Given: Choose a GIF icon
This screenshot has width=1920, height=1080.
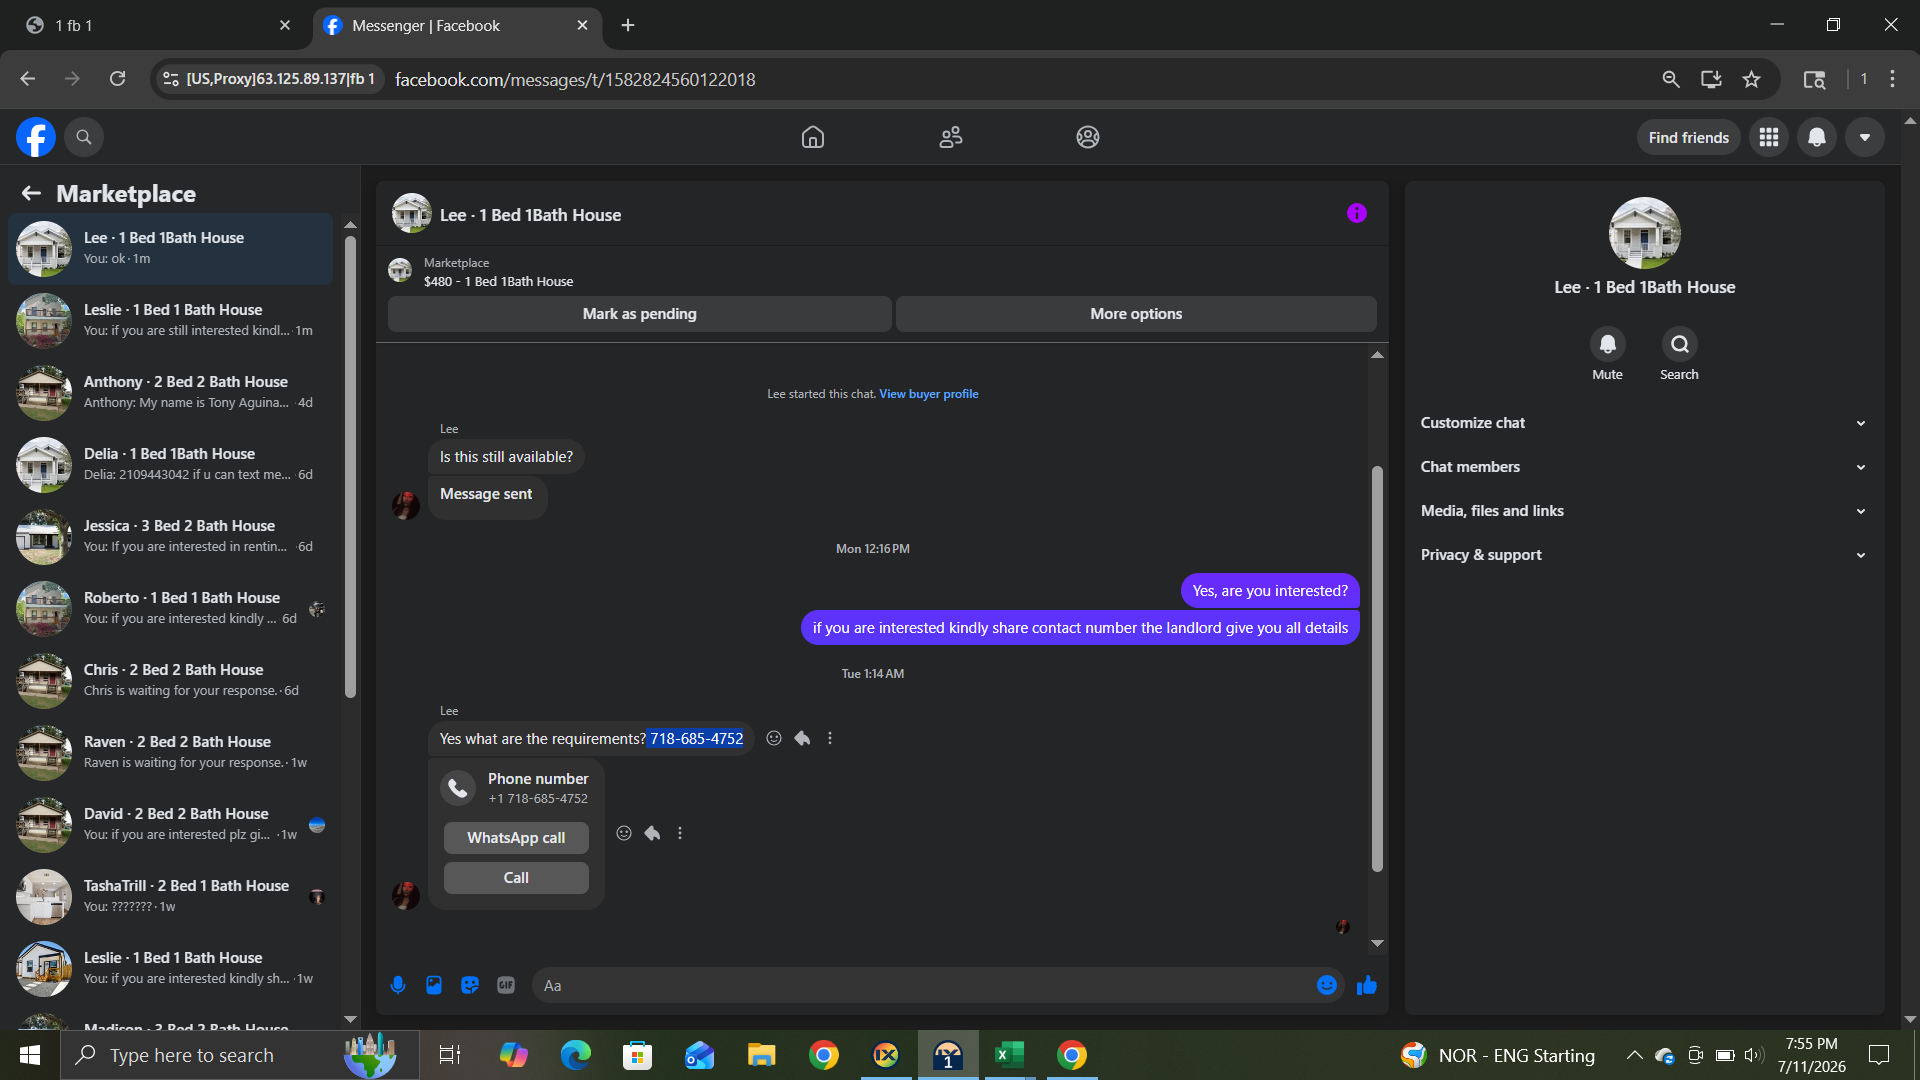Looking at the screenshot, I should (x=506, y=985).
